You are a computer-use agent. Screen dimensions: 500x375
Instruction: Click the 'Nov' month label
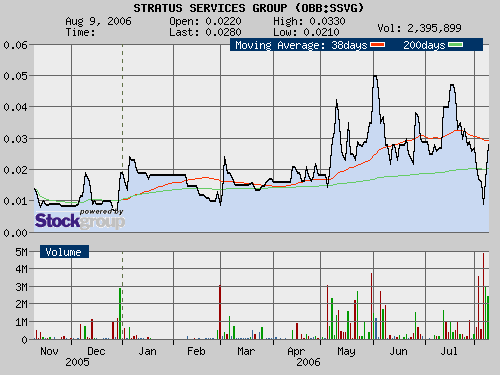pyautogui.click(x=49, y=351)
